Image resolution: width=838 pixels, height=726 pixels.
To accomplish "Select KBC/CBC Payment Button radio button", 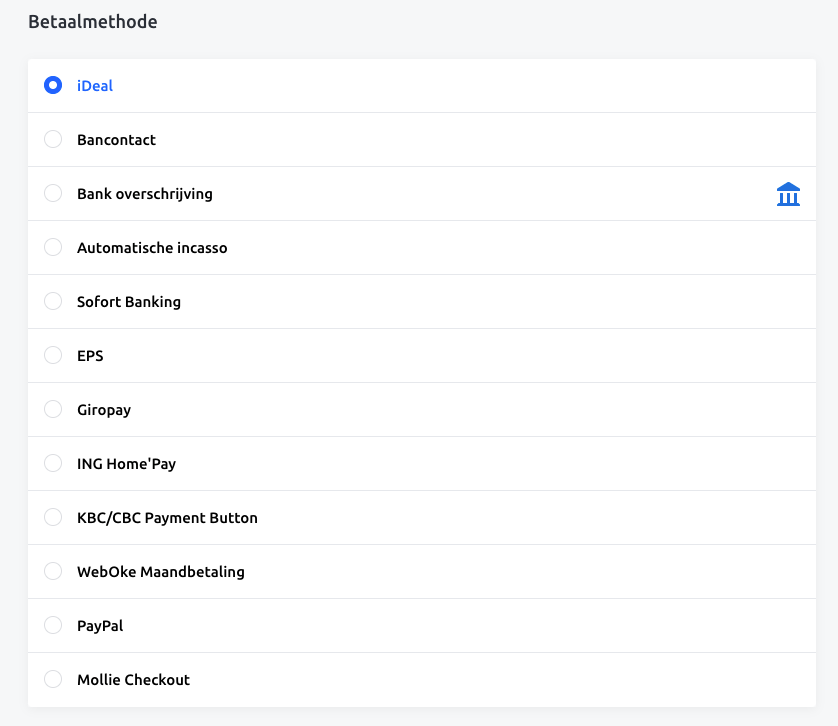I will pos(53,518).
